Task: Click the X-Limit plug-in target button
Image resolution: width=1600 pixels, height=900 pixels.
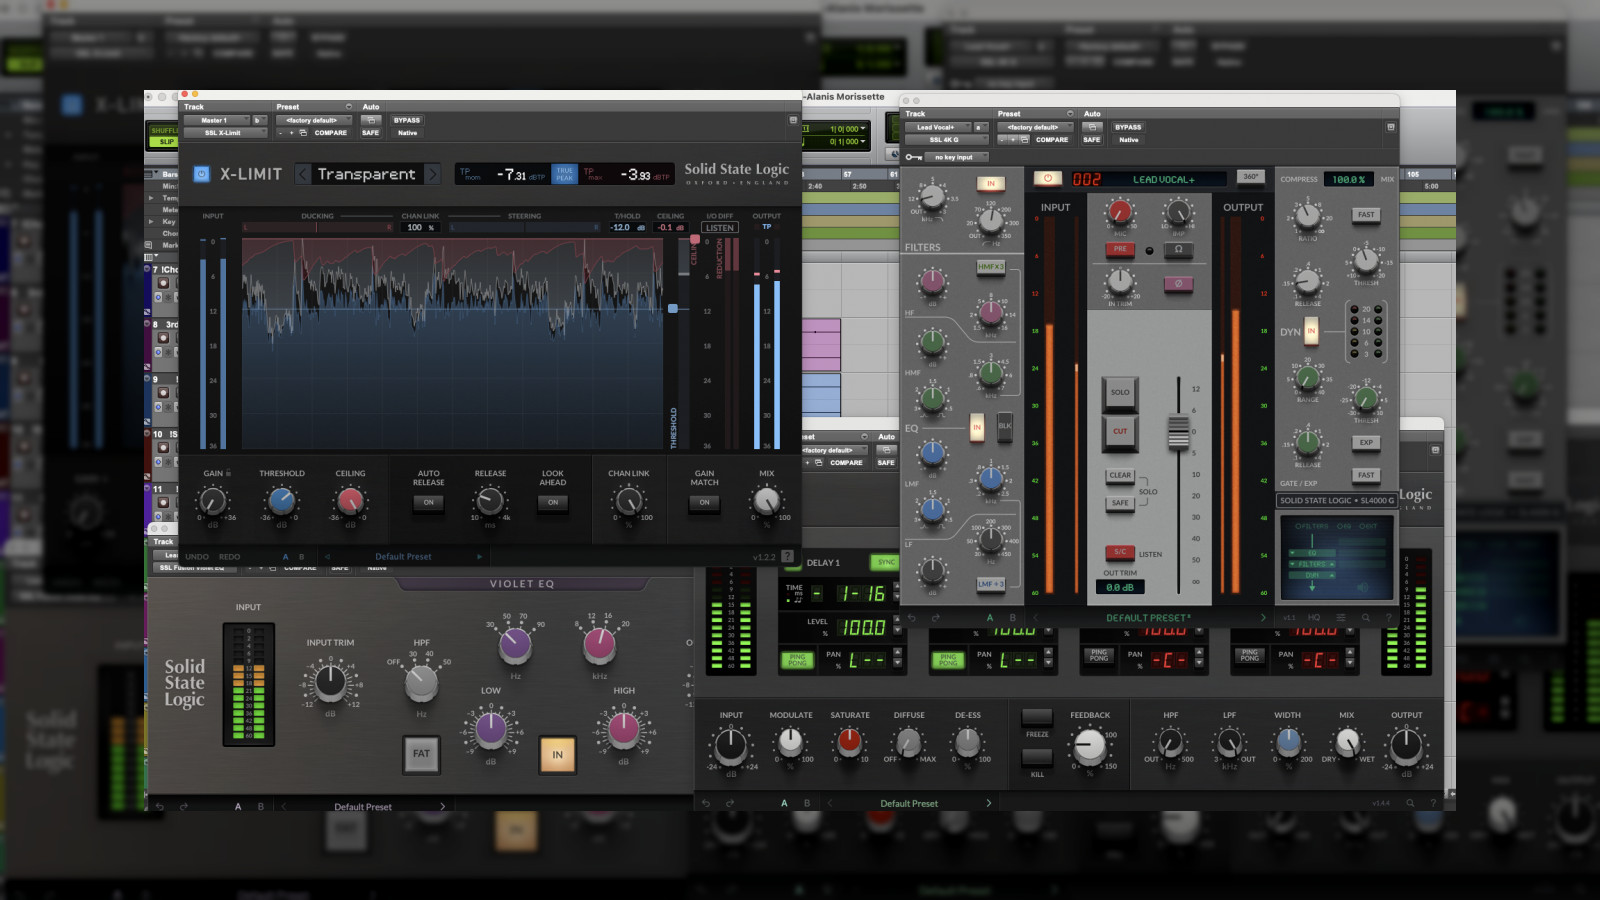Action: (x=793, y=120)
